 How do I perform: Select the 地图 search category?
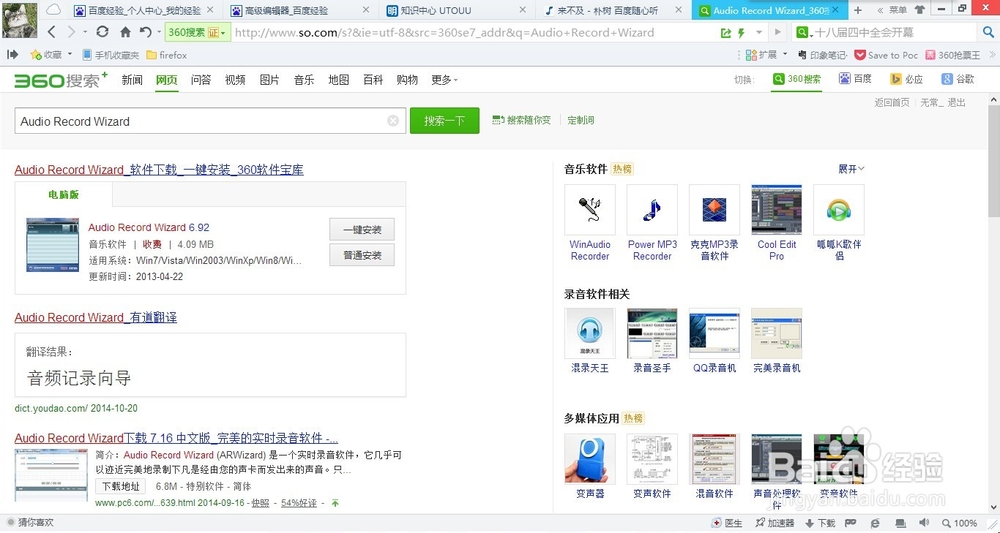(339, 80)
